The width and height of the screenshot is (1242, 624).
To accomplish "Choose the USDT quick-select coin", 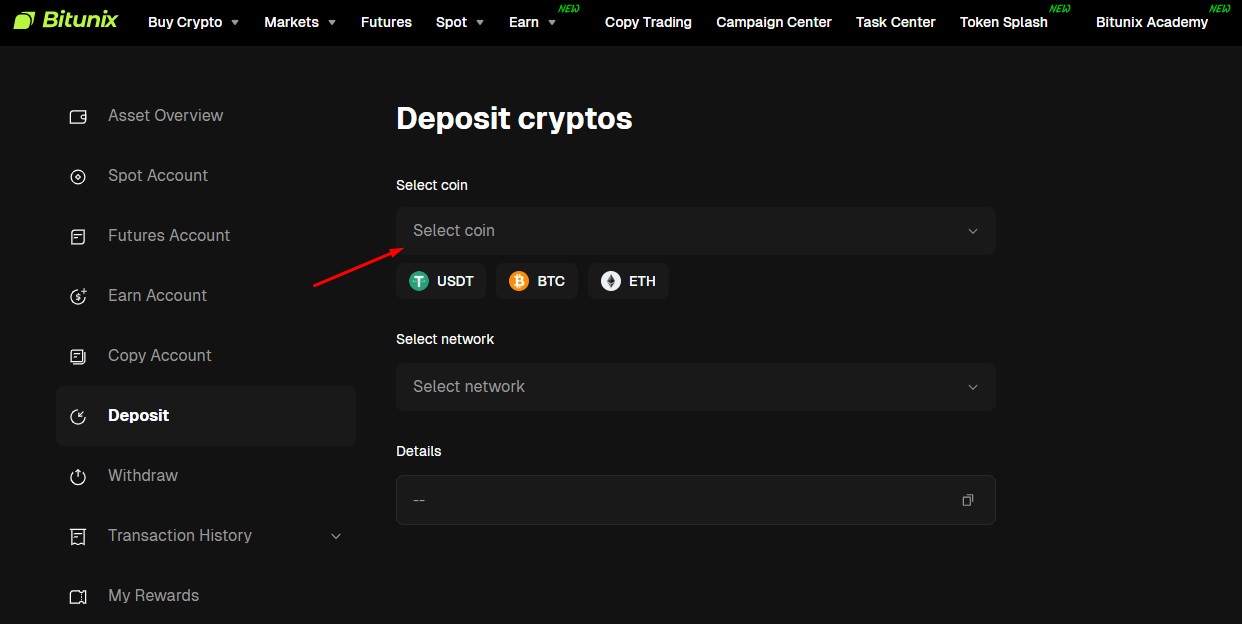I will tap(441, 281).
